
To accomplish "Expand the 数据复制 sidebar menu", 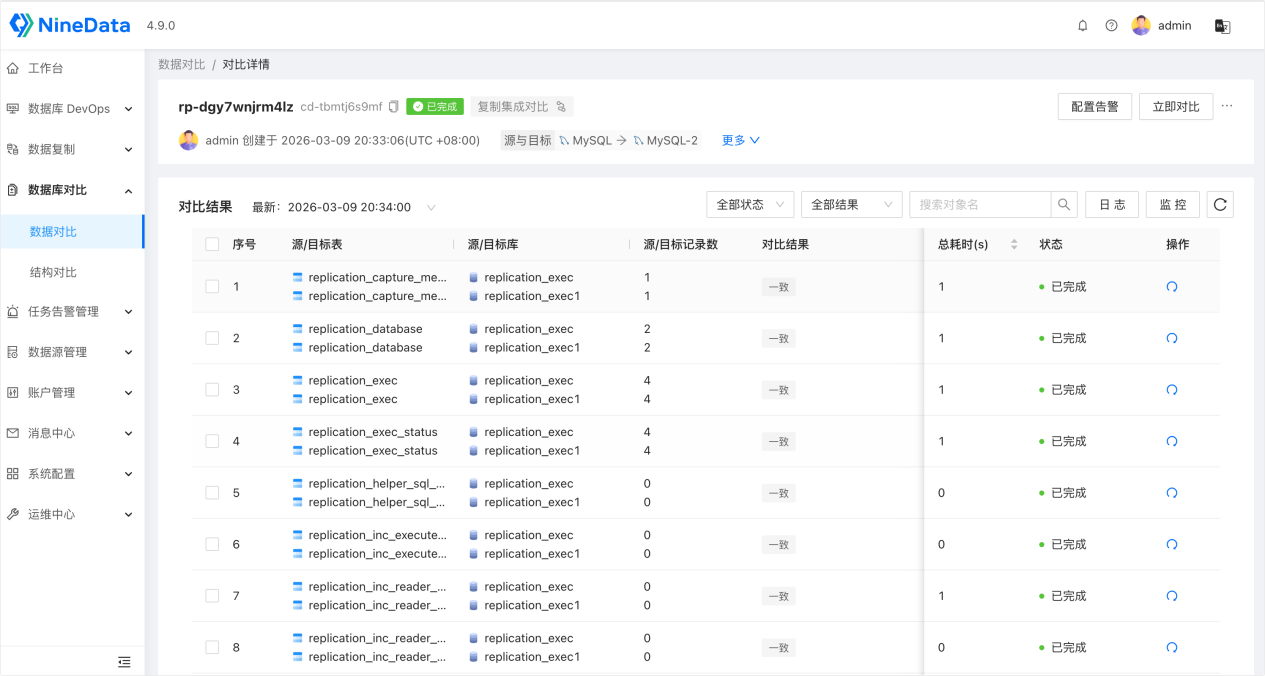I will (x=70, y=149).
